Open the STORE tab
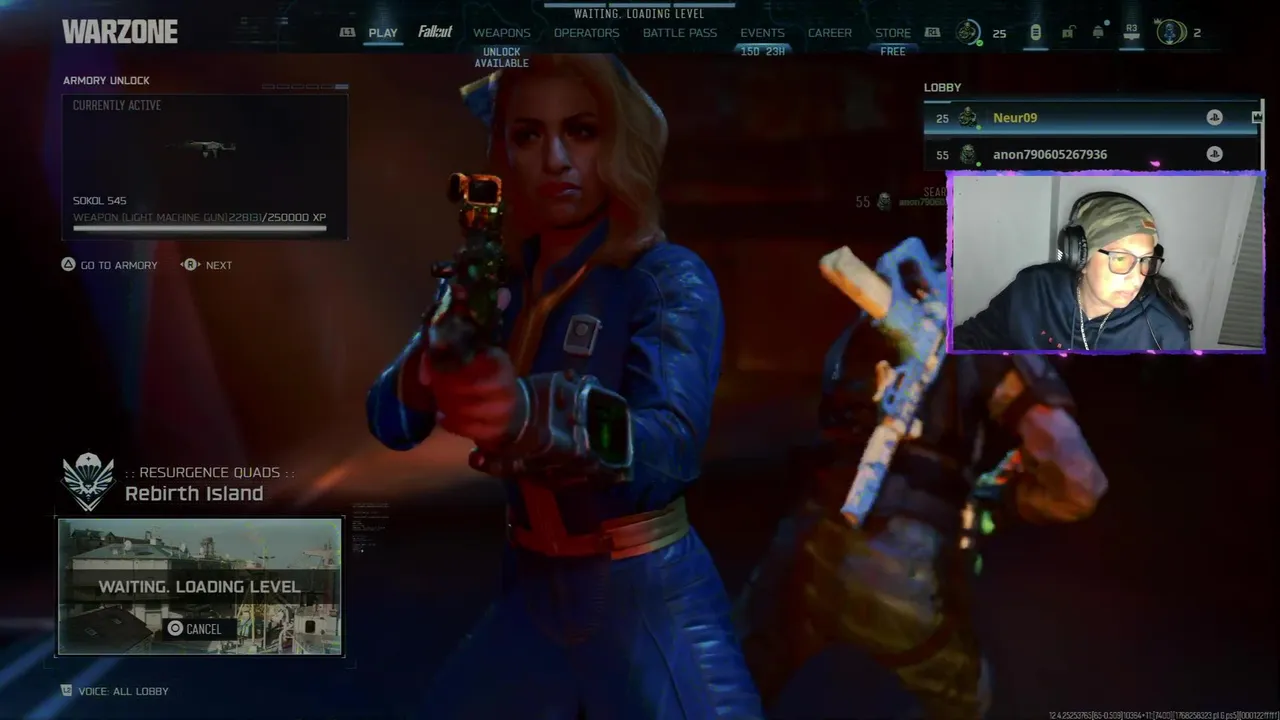1280x720 pixels. coord(893,33)
